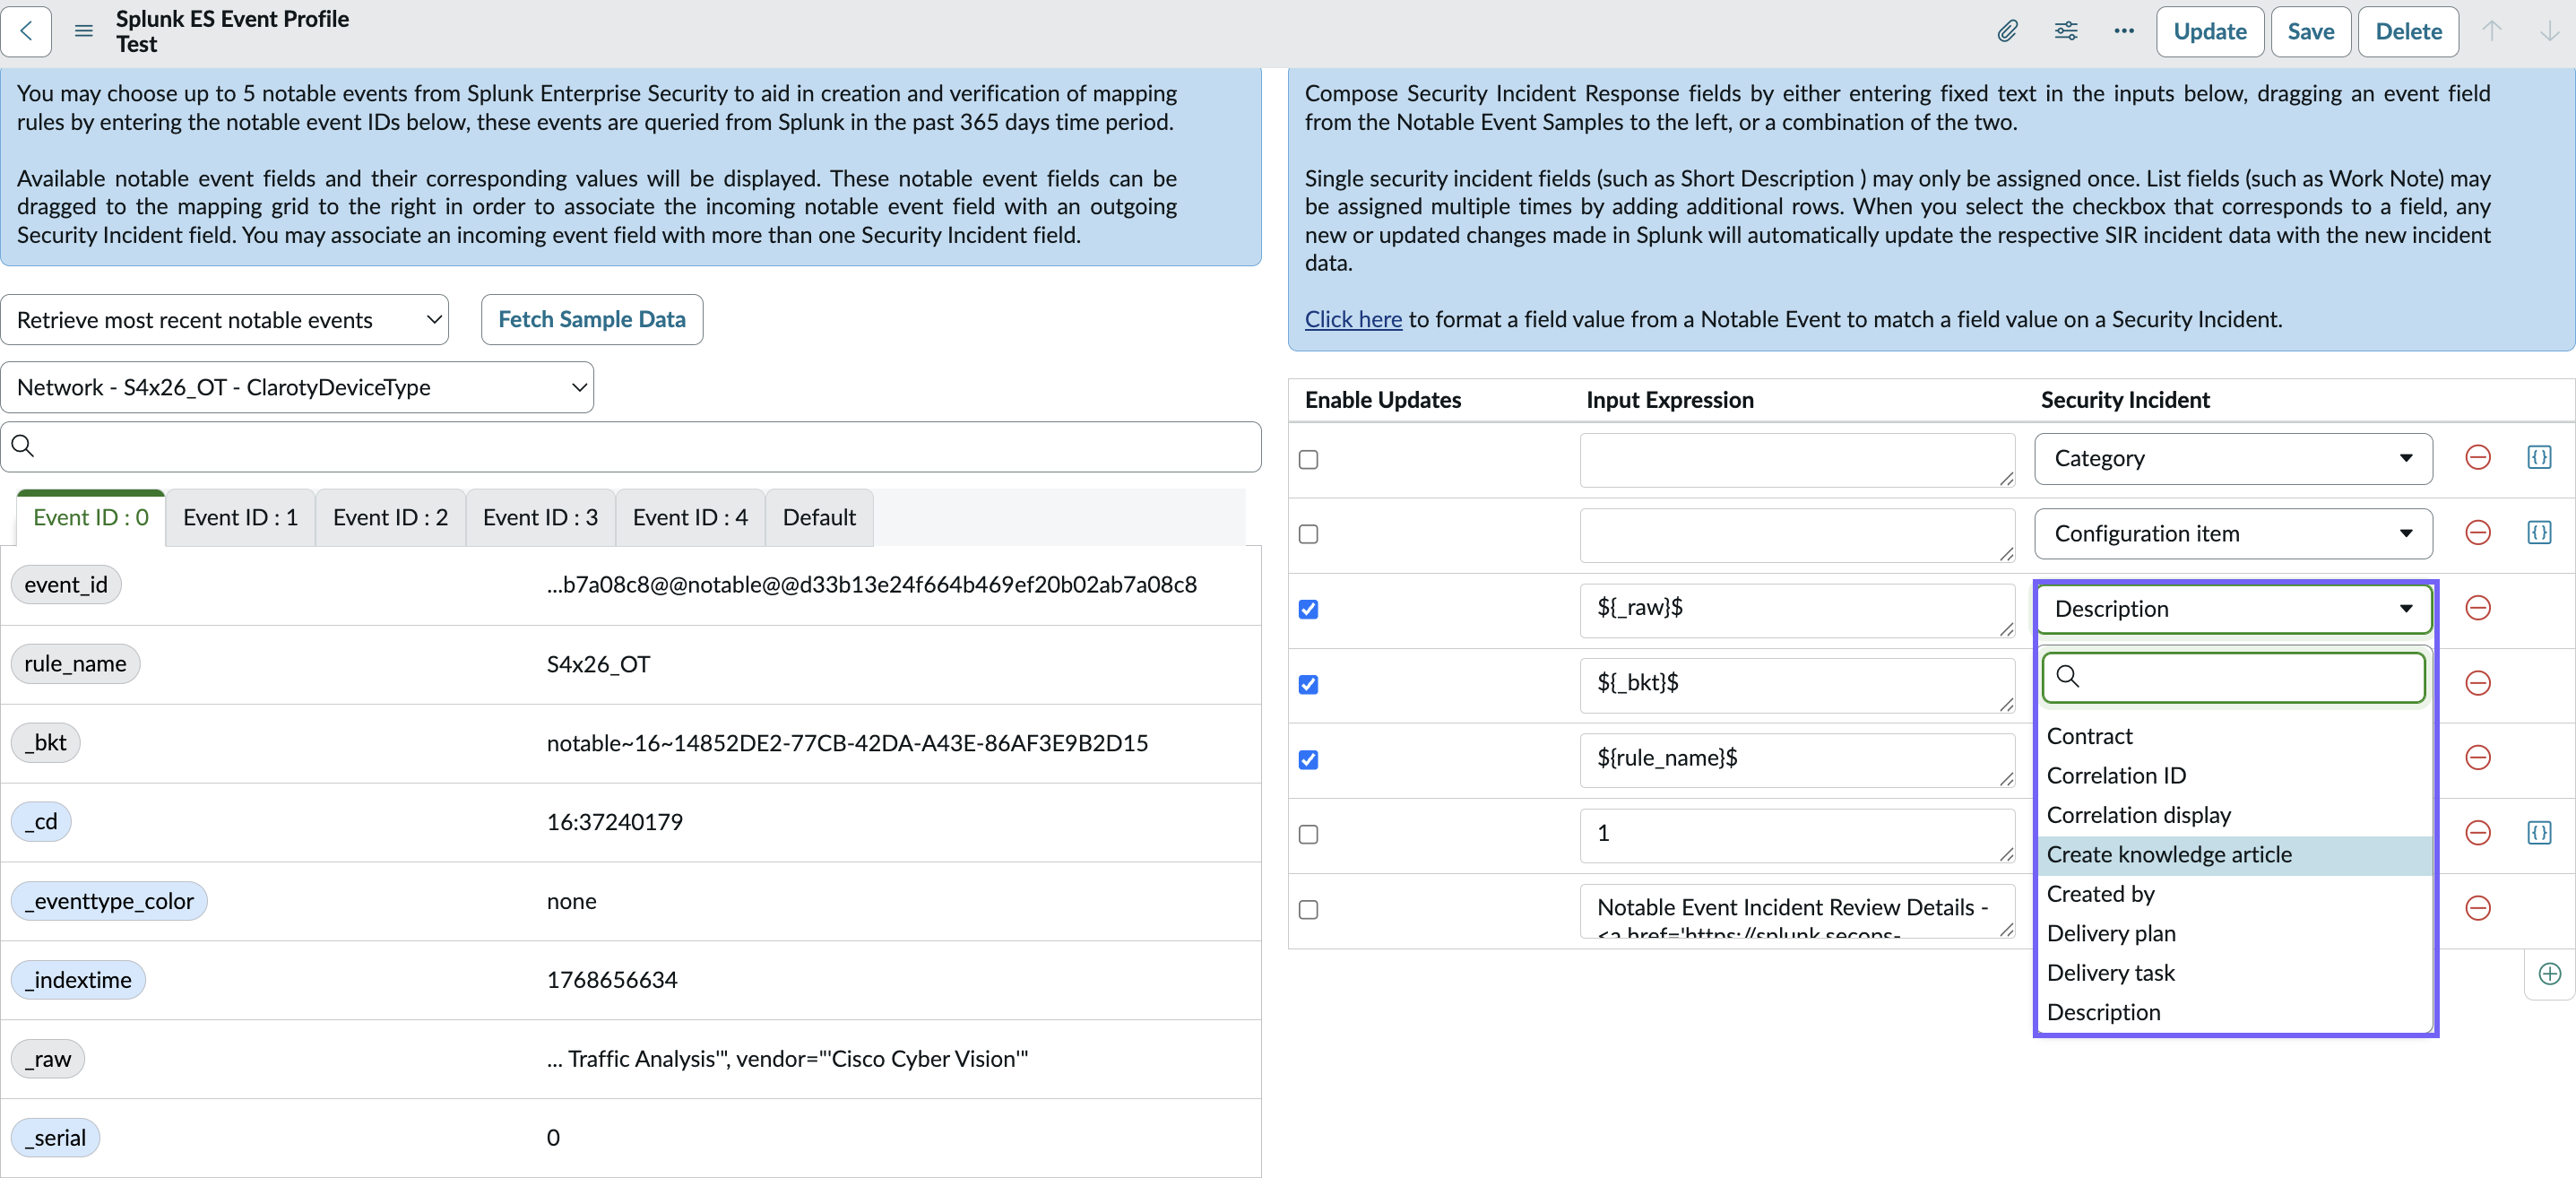Image resolution: width=2576 pixels, height=1178 pixels.
Task: Select the event_id field pill
Action: (66, 585)
